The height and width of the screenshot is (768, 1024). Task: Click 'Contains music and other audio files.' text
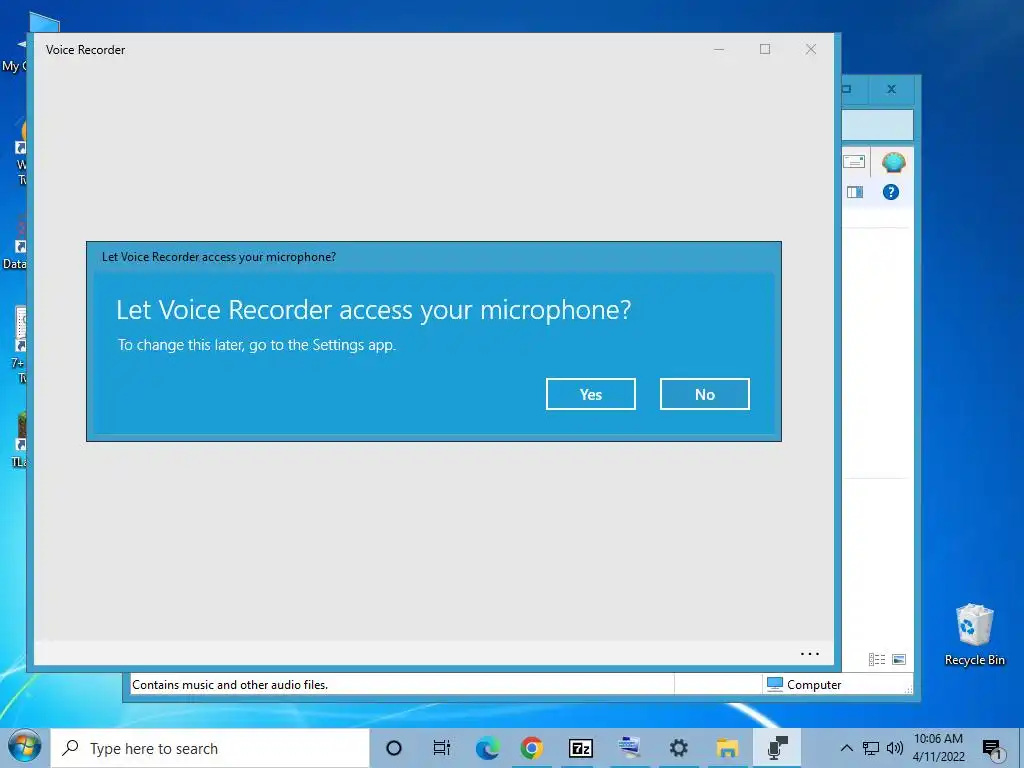[x=230, y=684]
